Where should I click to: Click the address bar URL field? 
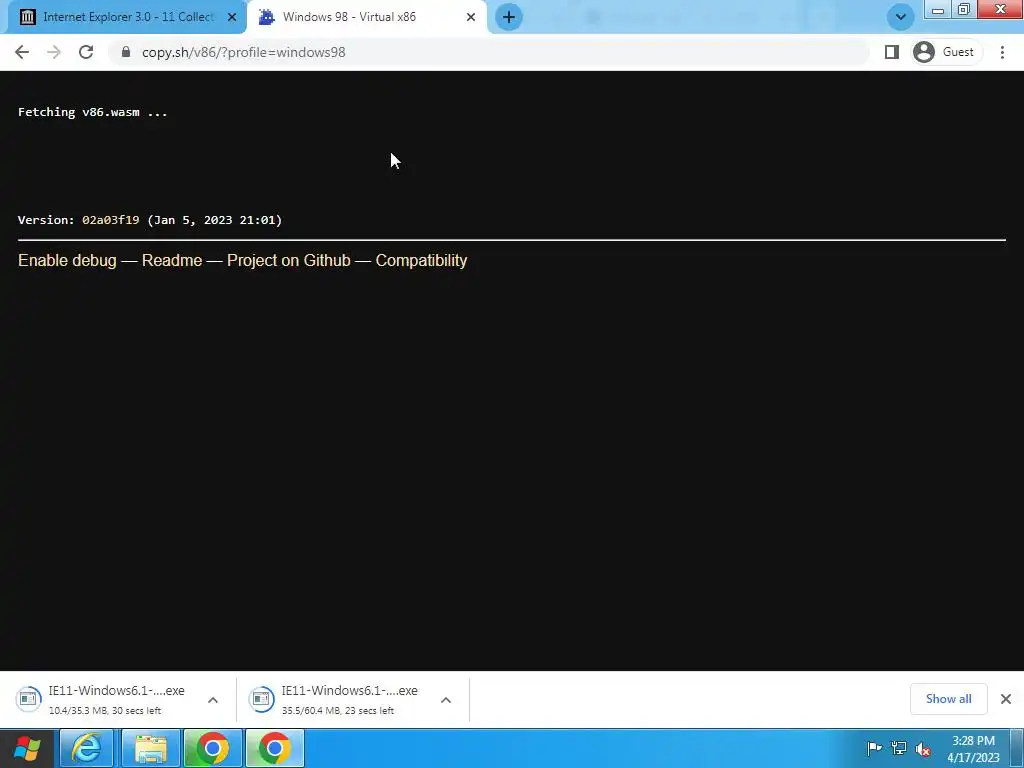pos(490,52)
